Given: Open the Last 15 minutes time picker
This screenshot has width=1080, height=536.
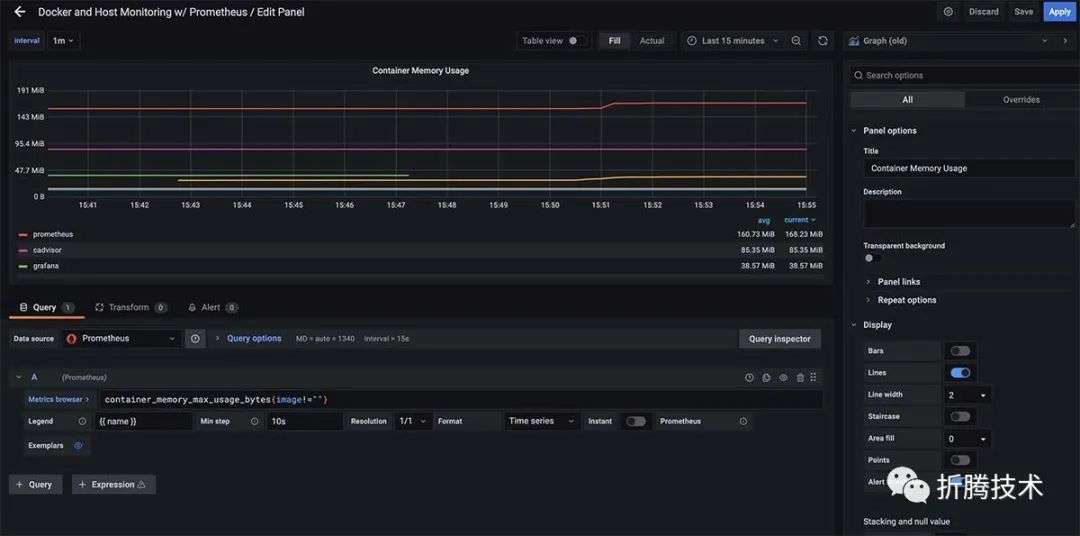Looking at the screenshot, I should coord(733,41).
